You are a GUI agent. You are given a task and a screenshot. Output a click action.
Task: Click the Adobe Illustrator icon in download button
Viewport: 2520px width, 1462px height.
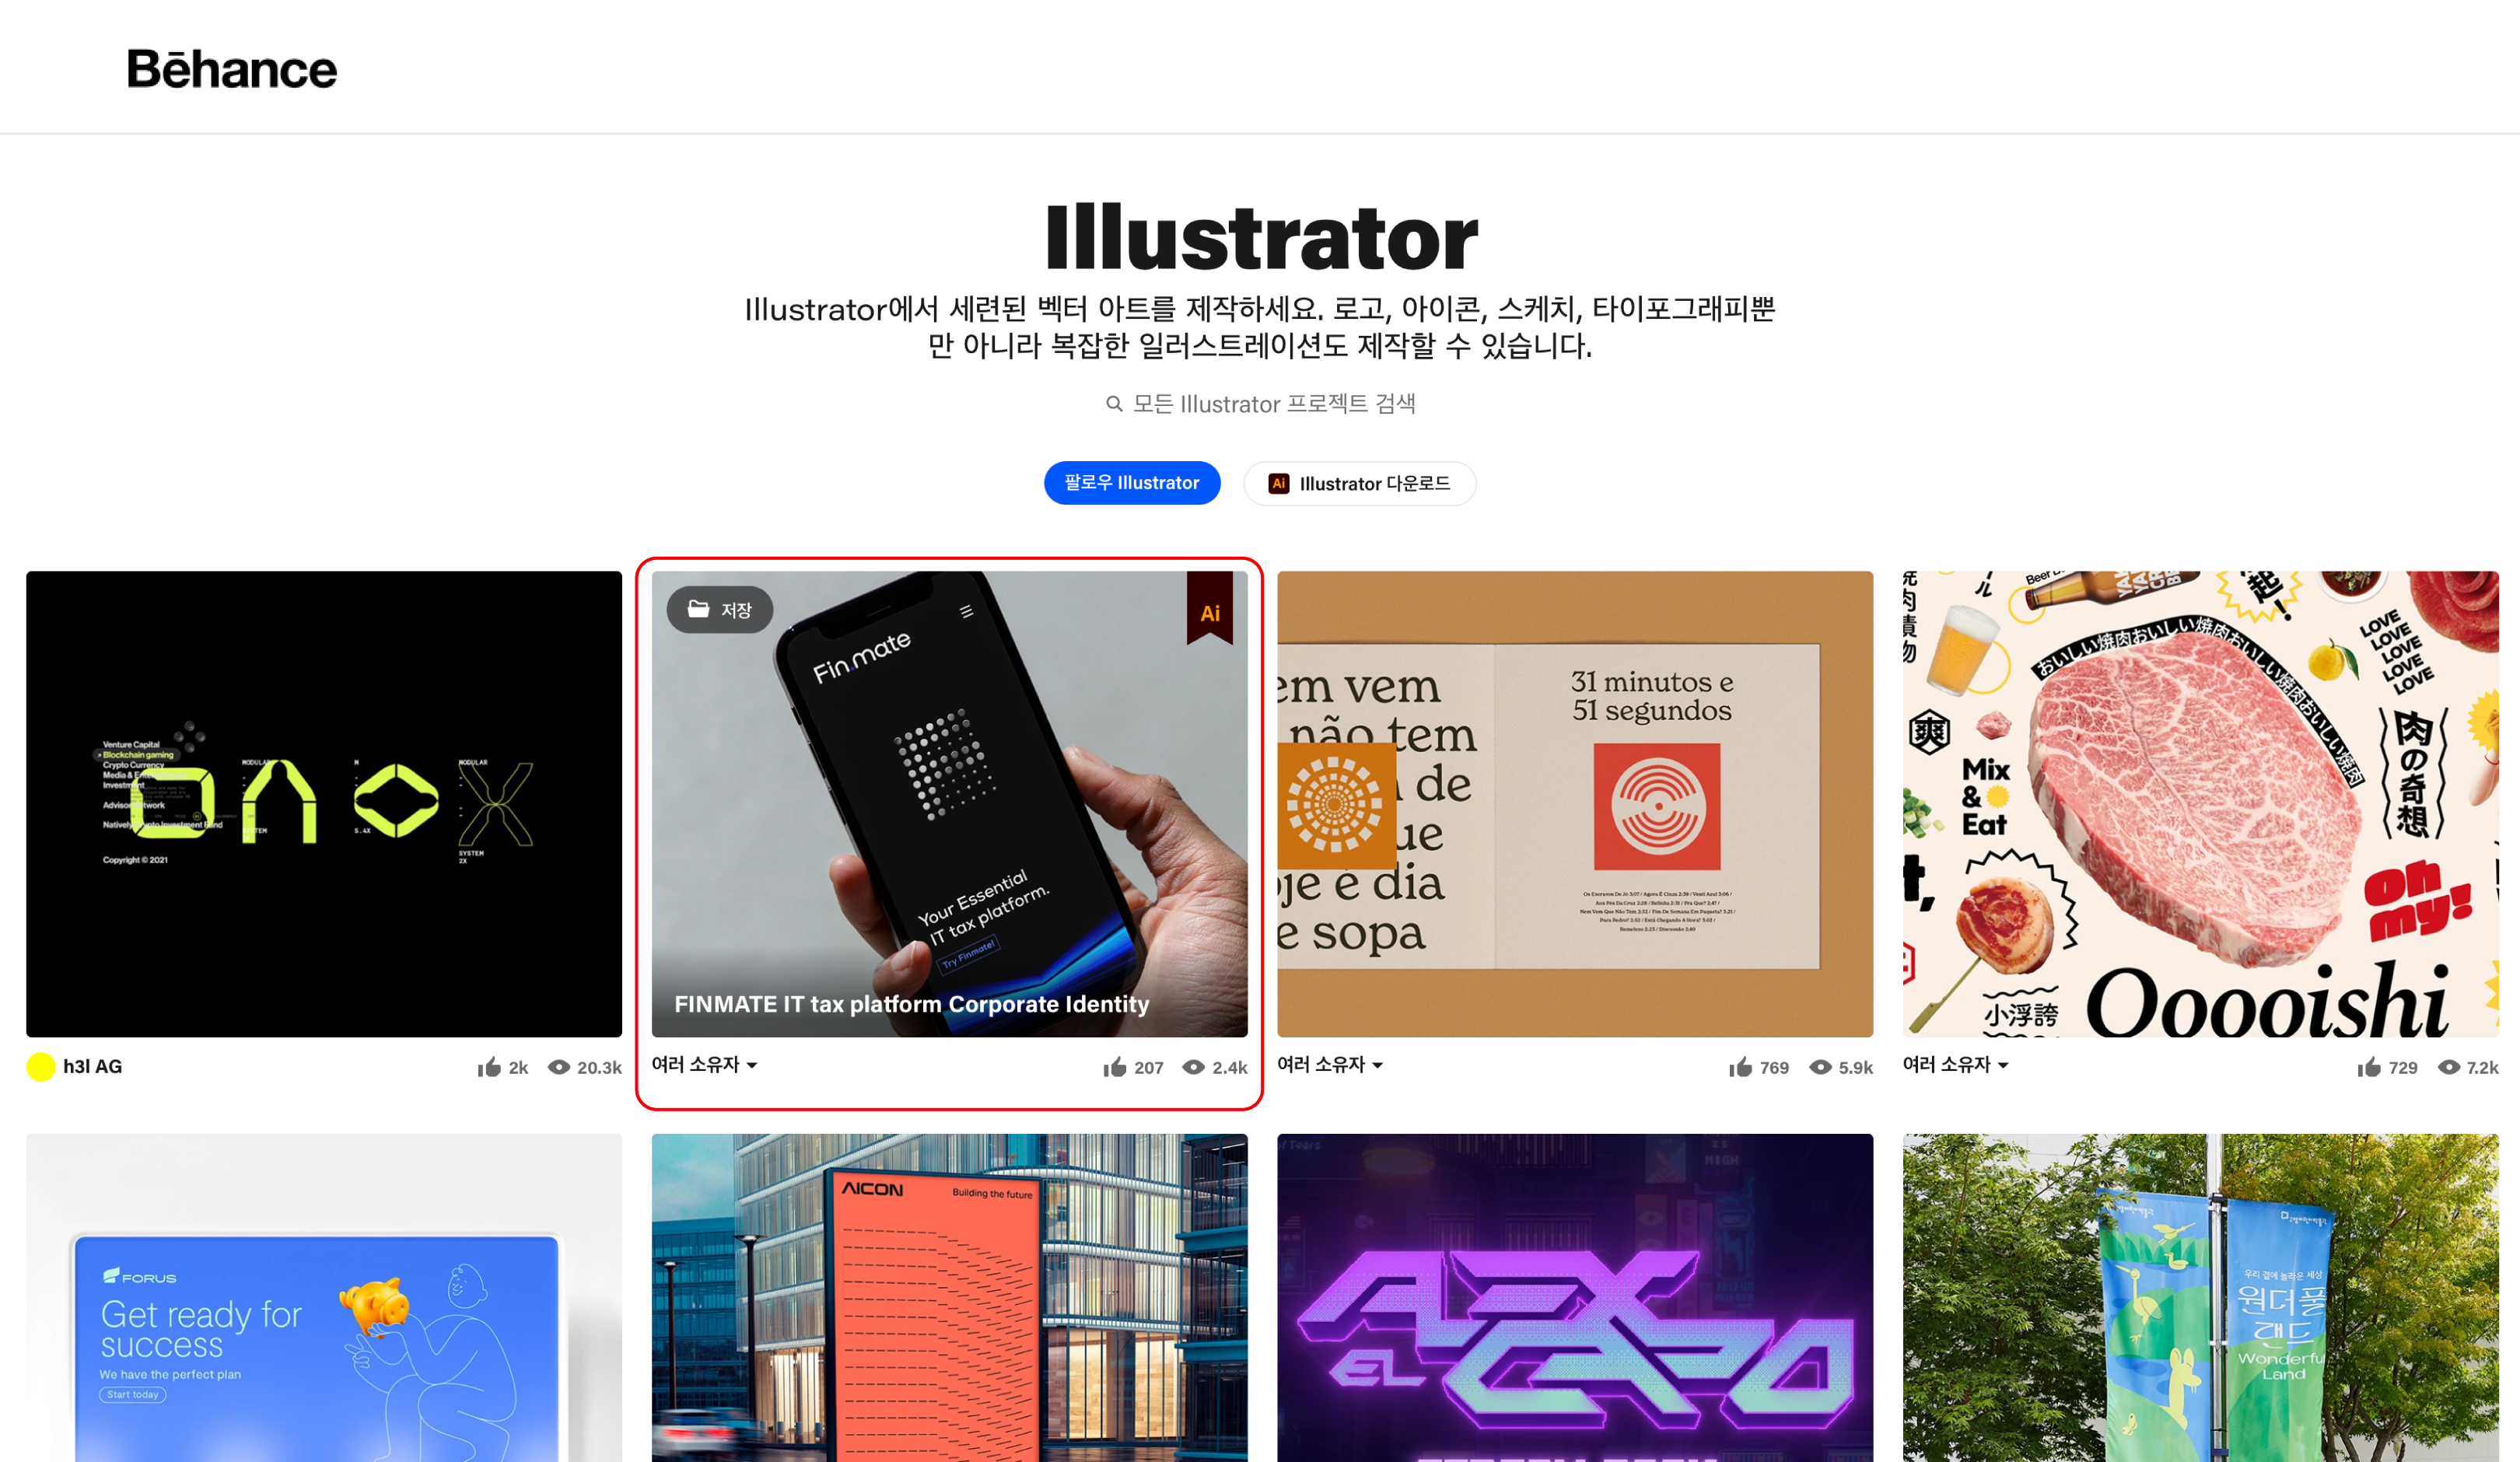click(1278, 483)
